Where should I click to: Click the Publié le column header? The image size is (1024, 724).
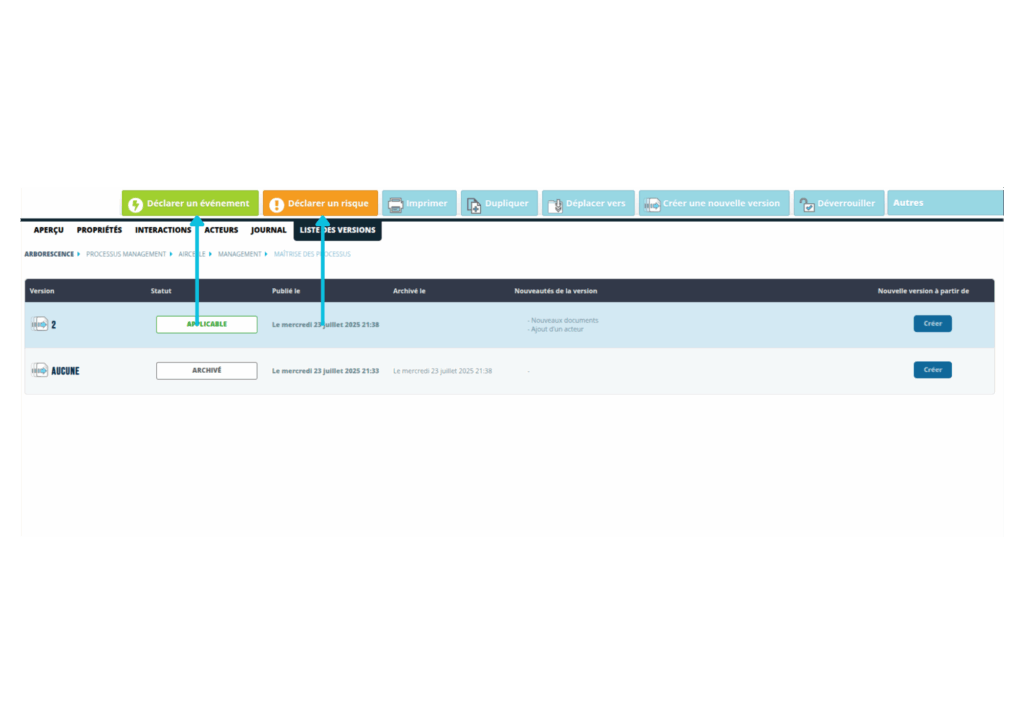coord(286,291)
